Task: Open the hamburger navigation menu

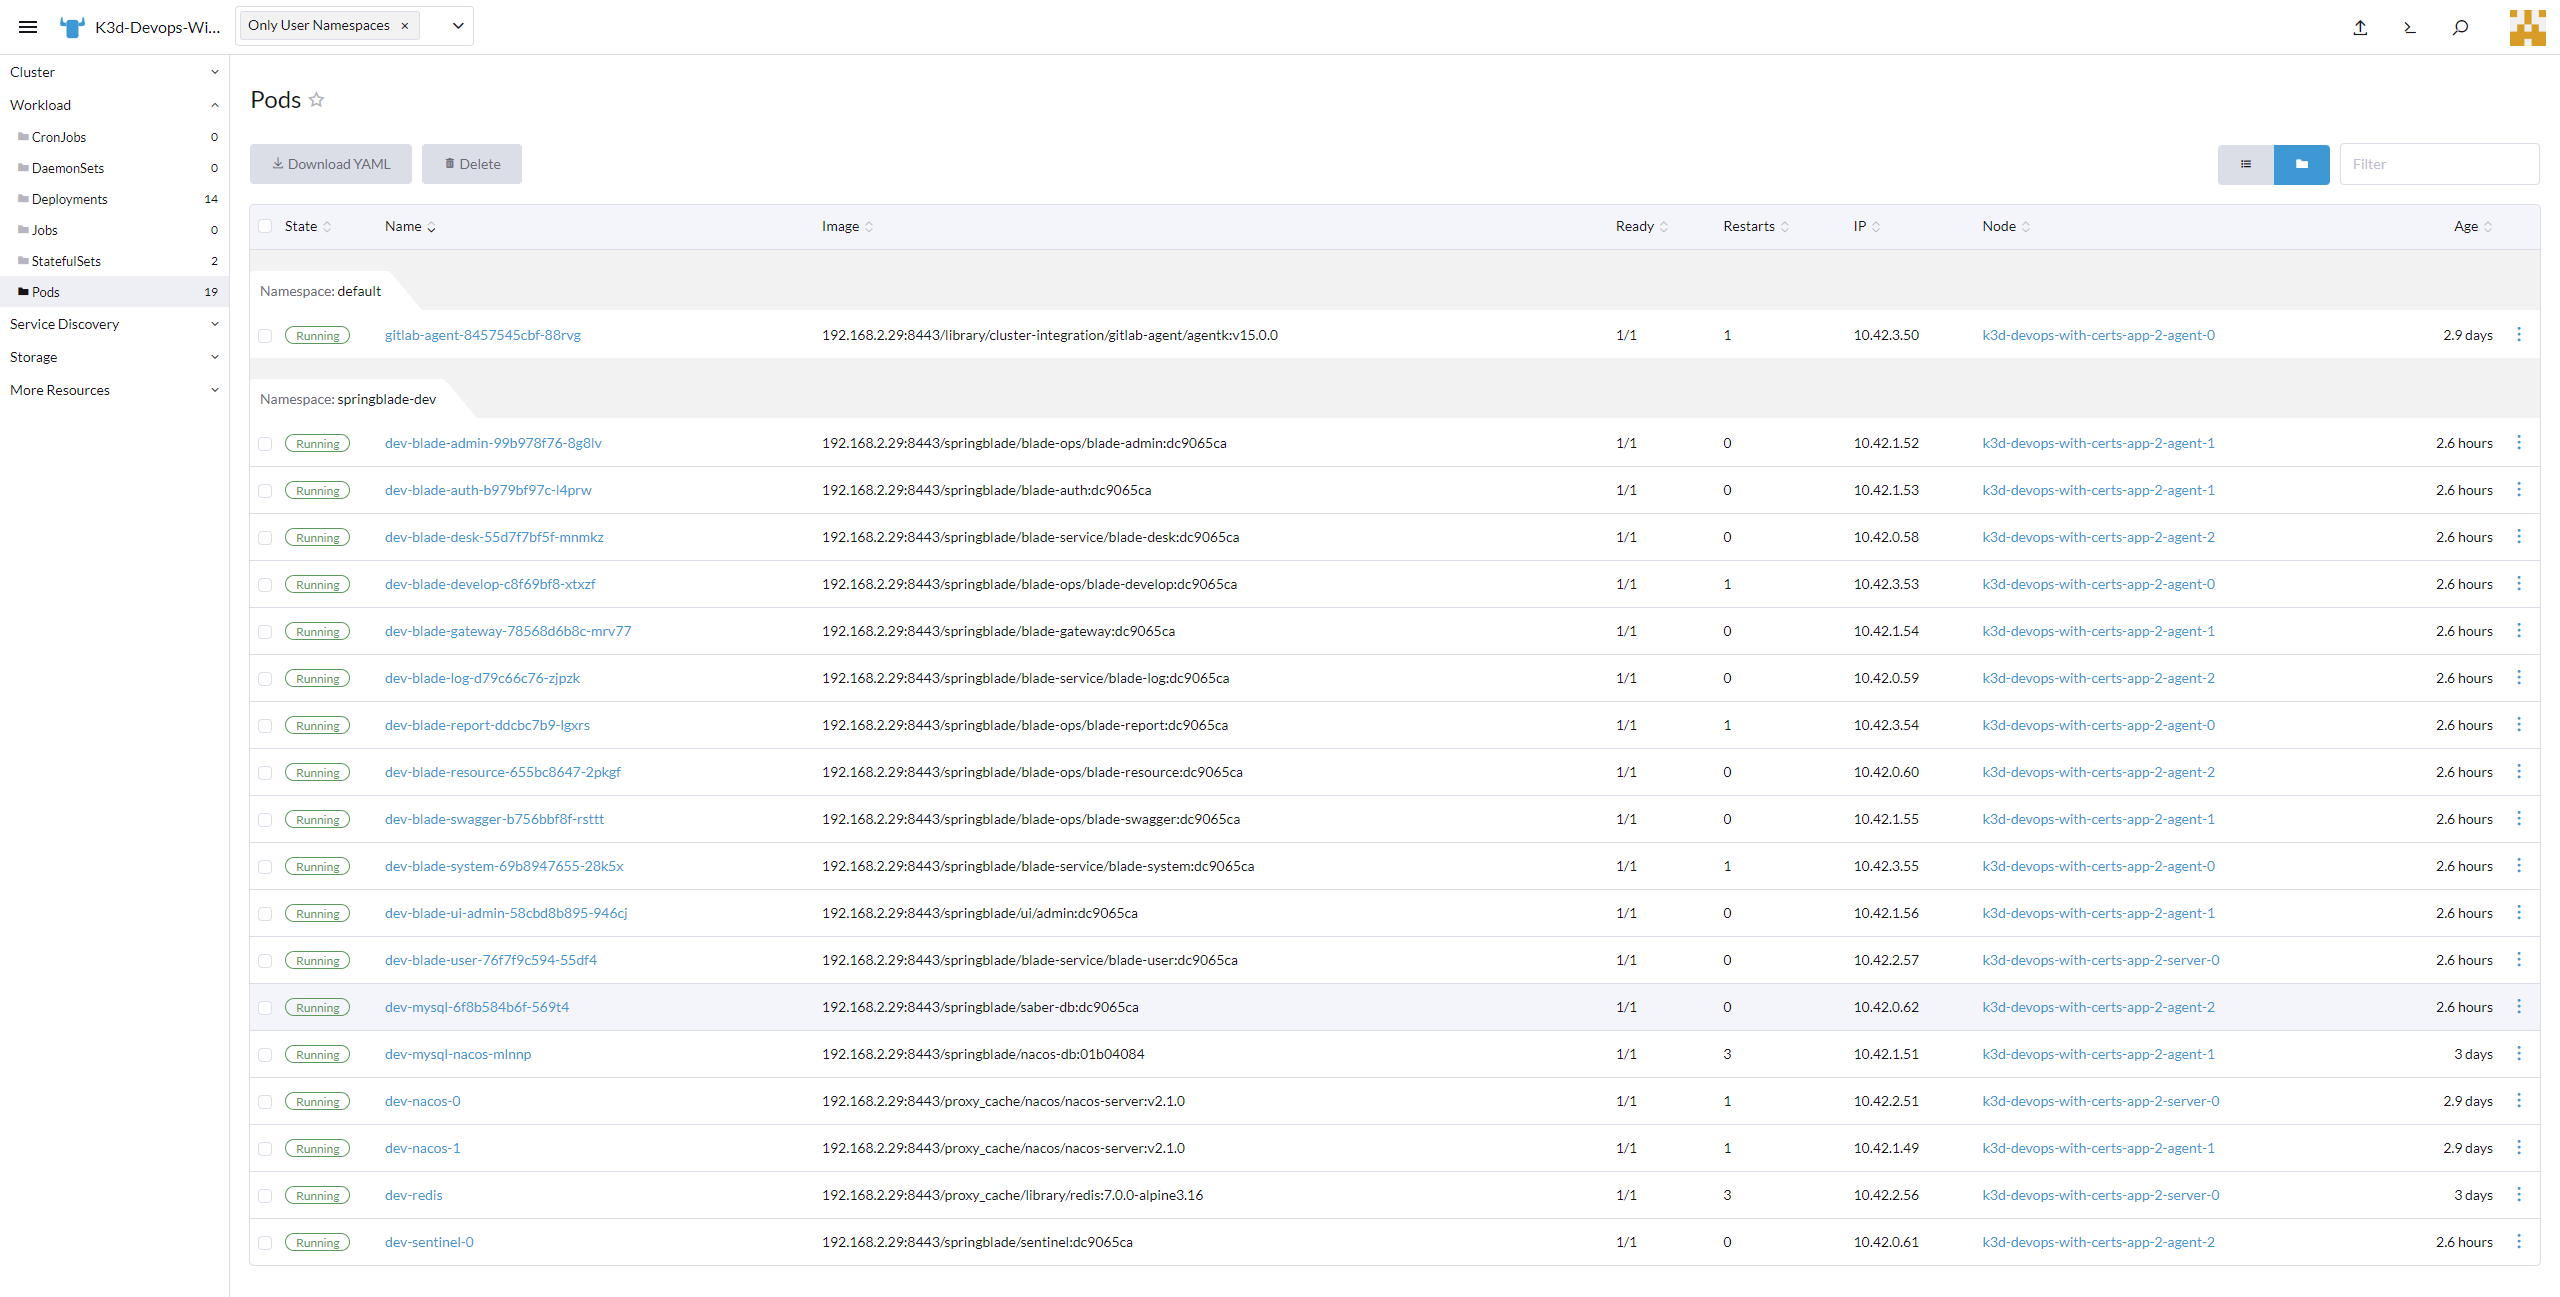Action: click(28, 27)
